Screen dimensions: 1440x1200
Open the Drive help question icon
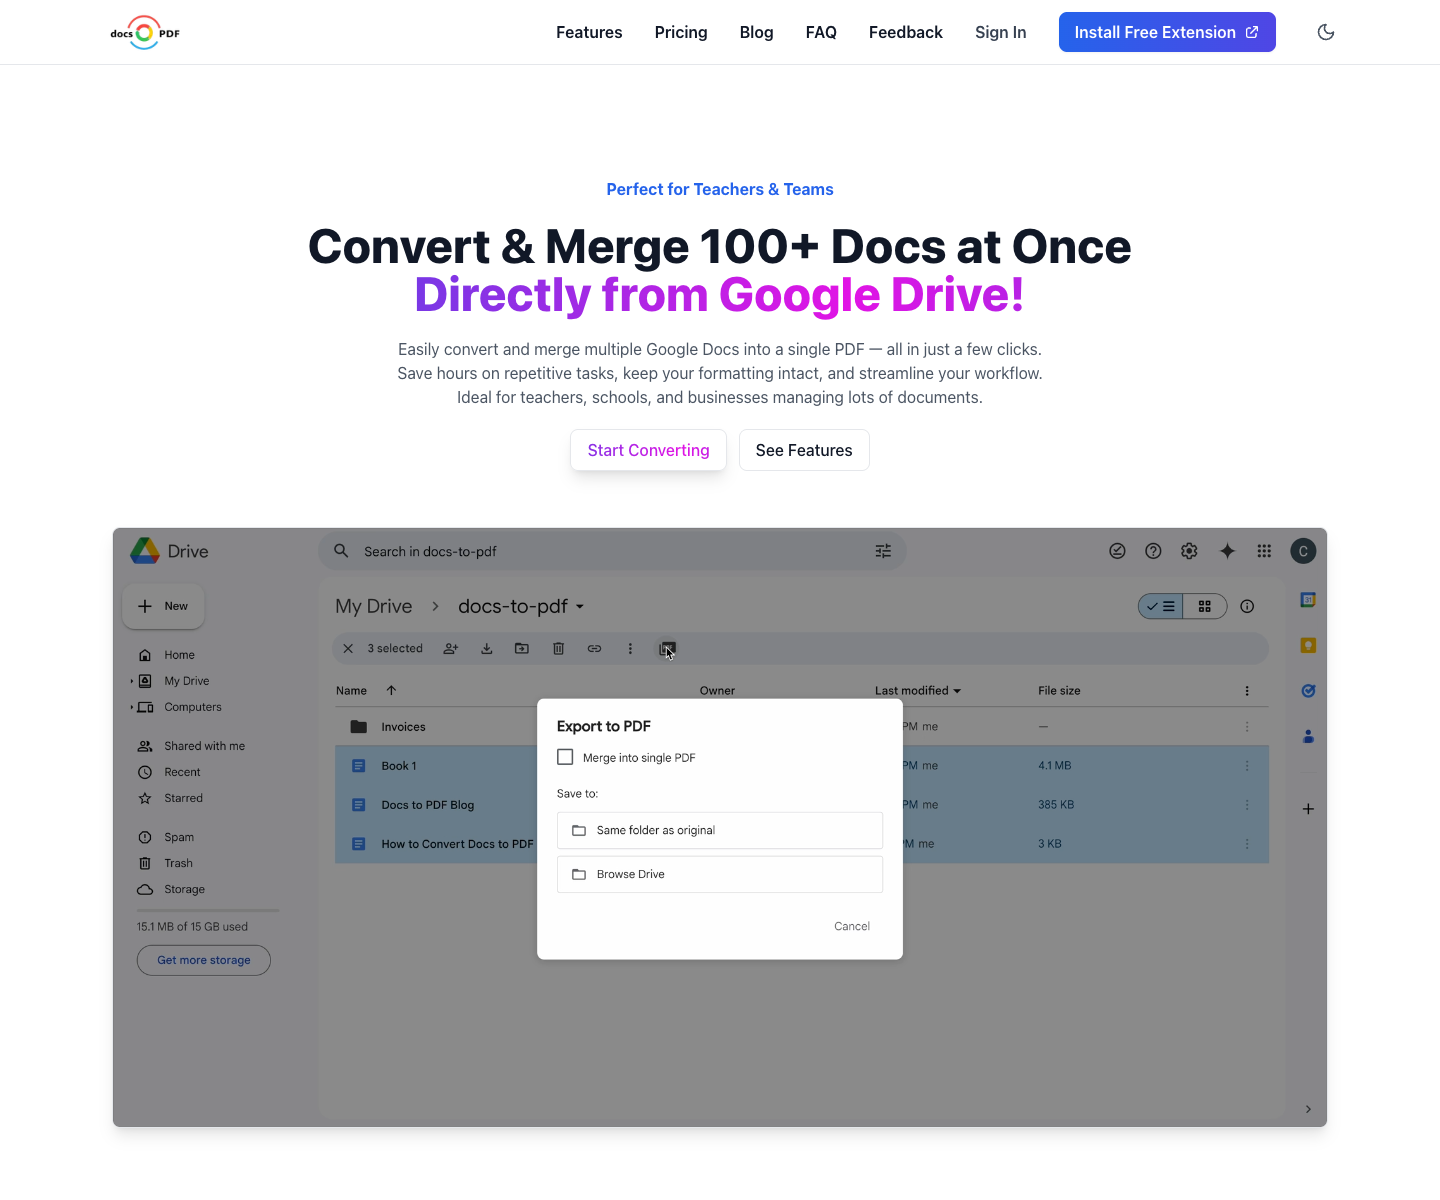[1153, 551]
